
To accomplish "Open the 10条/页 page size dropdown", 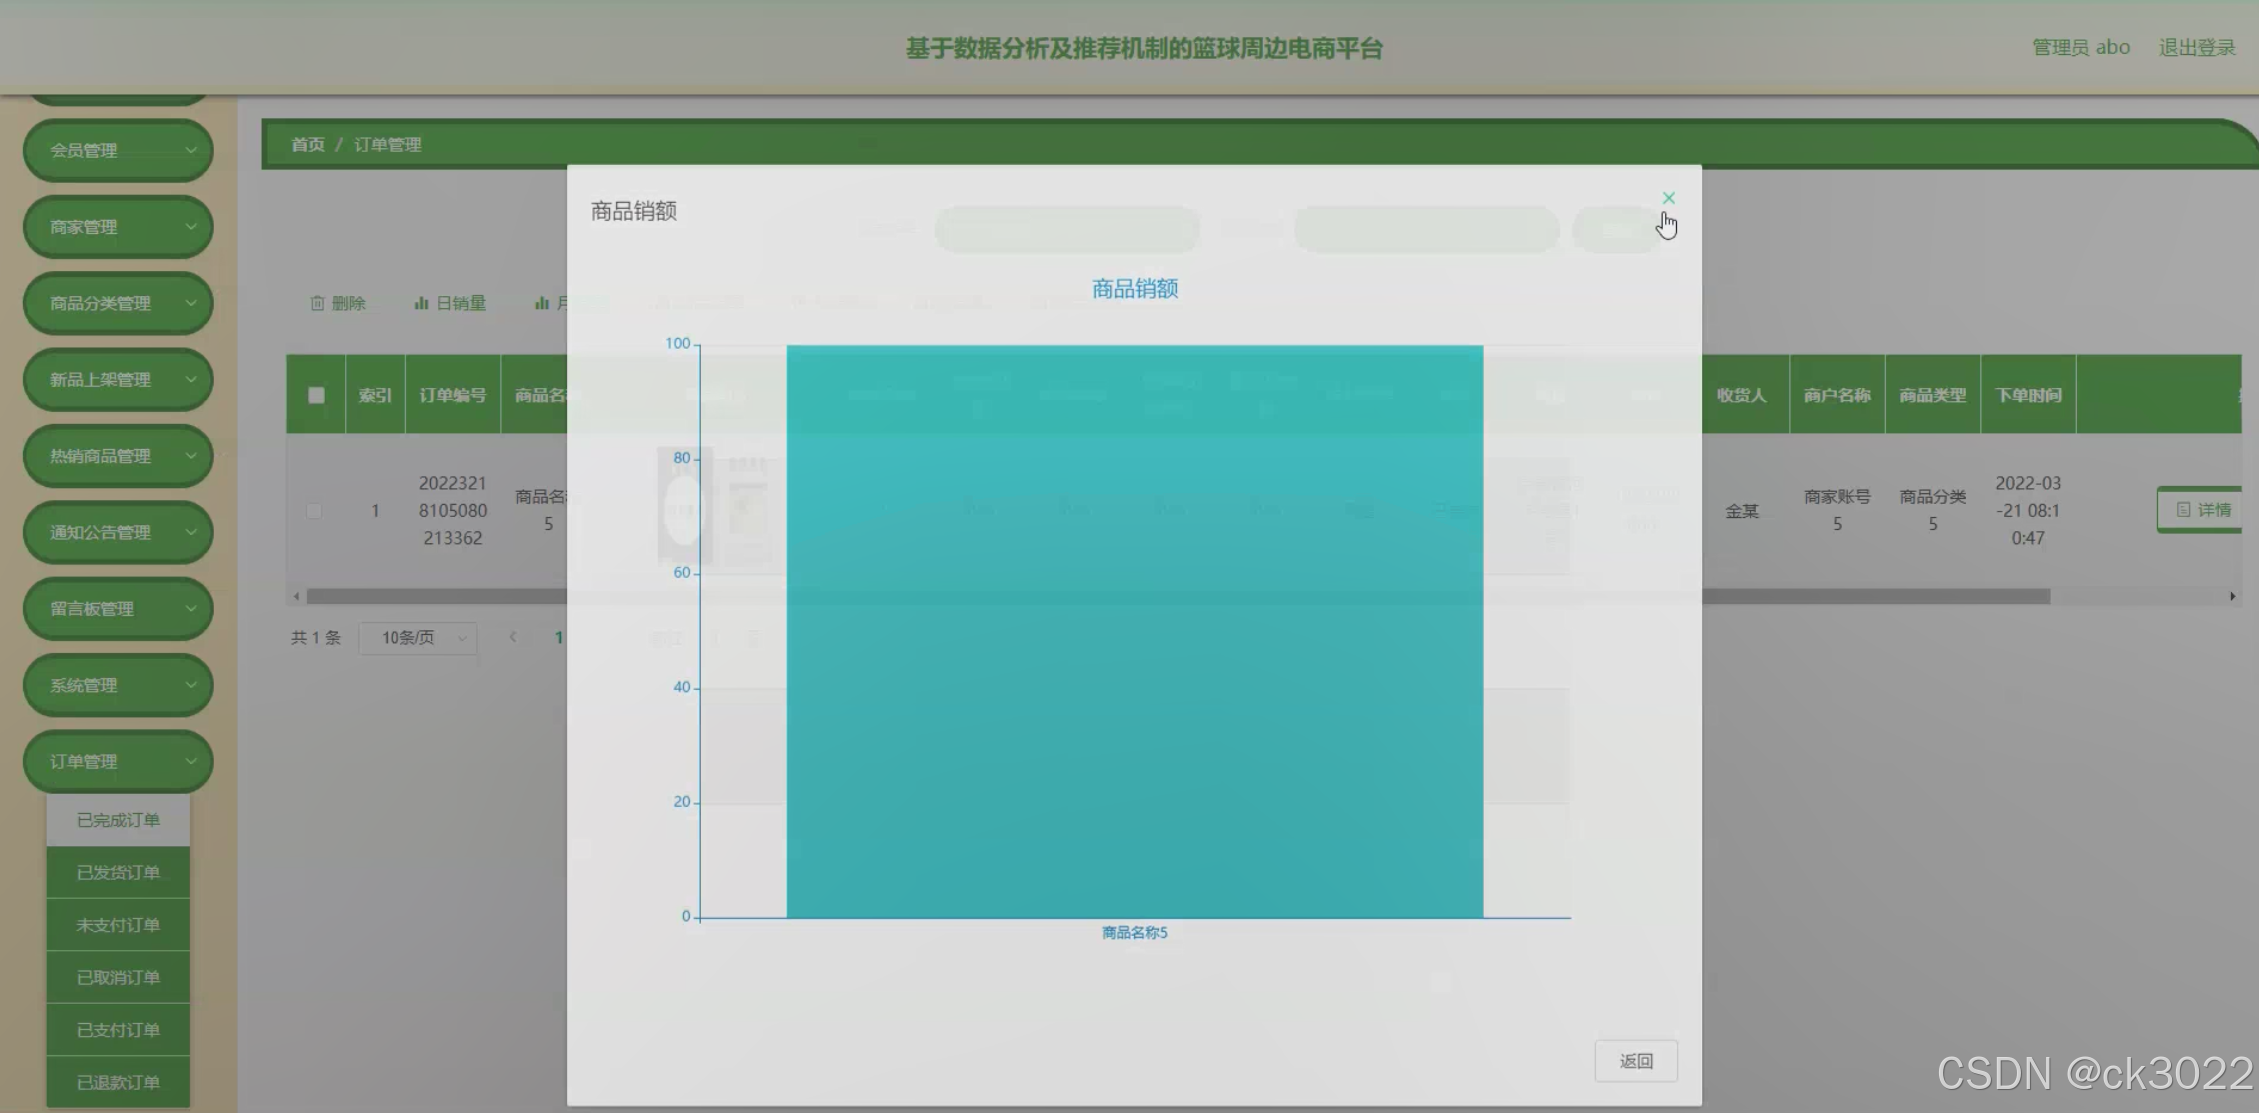I will [x=417, y=638].
